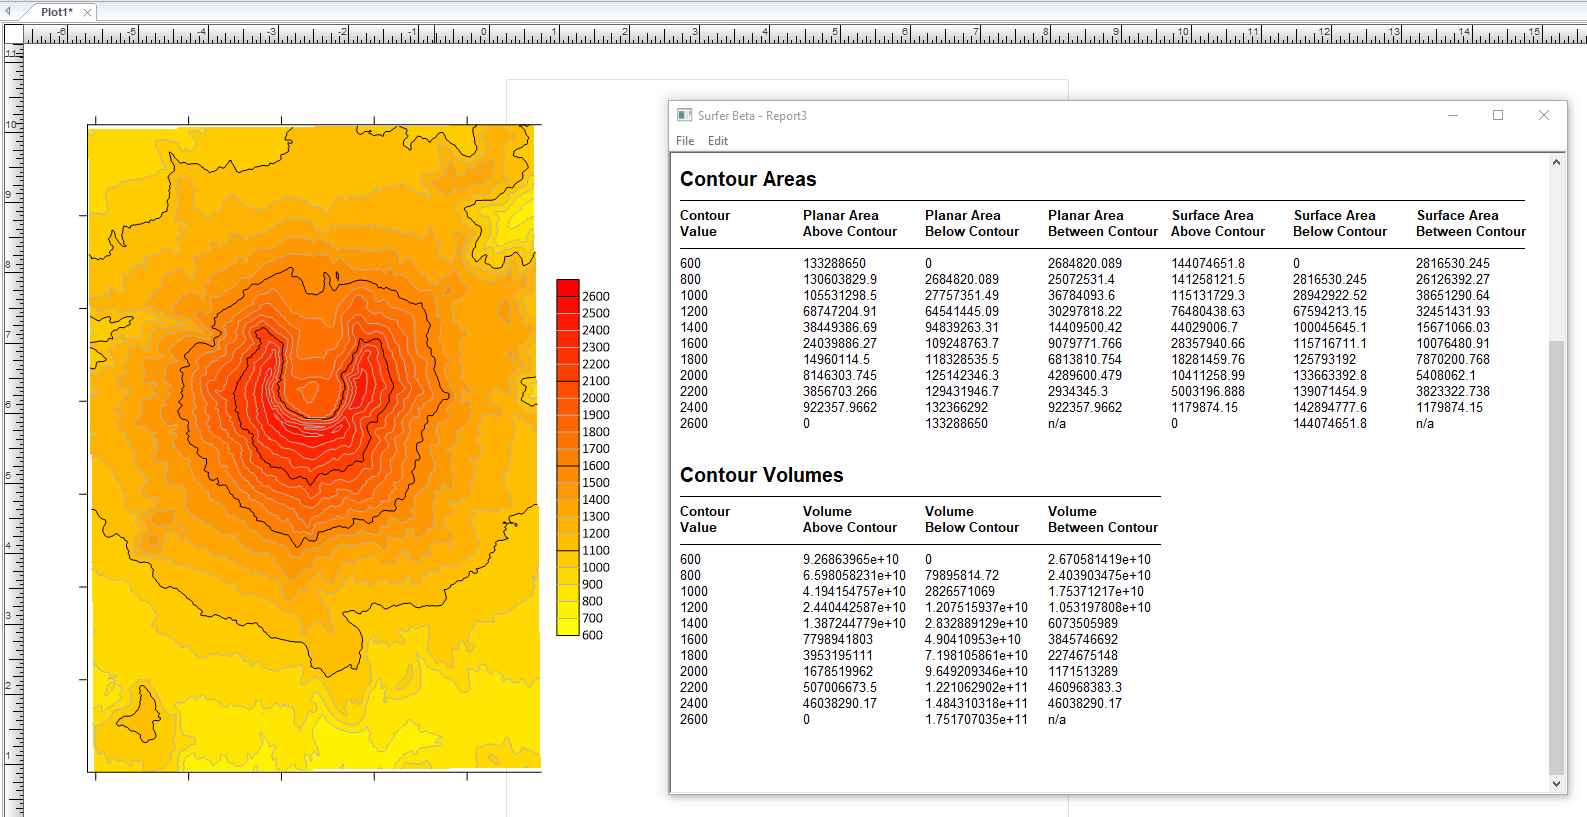Image resolution: width=1587 pixels, height=817 pixels.
Task: Click the tab scroll-left arrow beside Plot1*
Action: pos(8,12)
